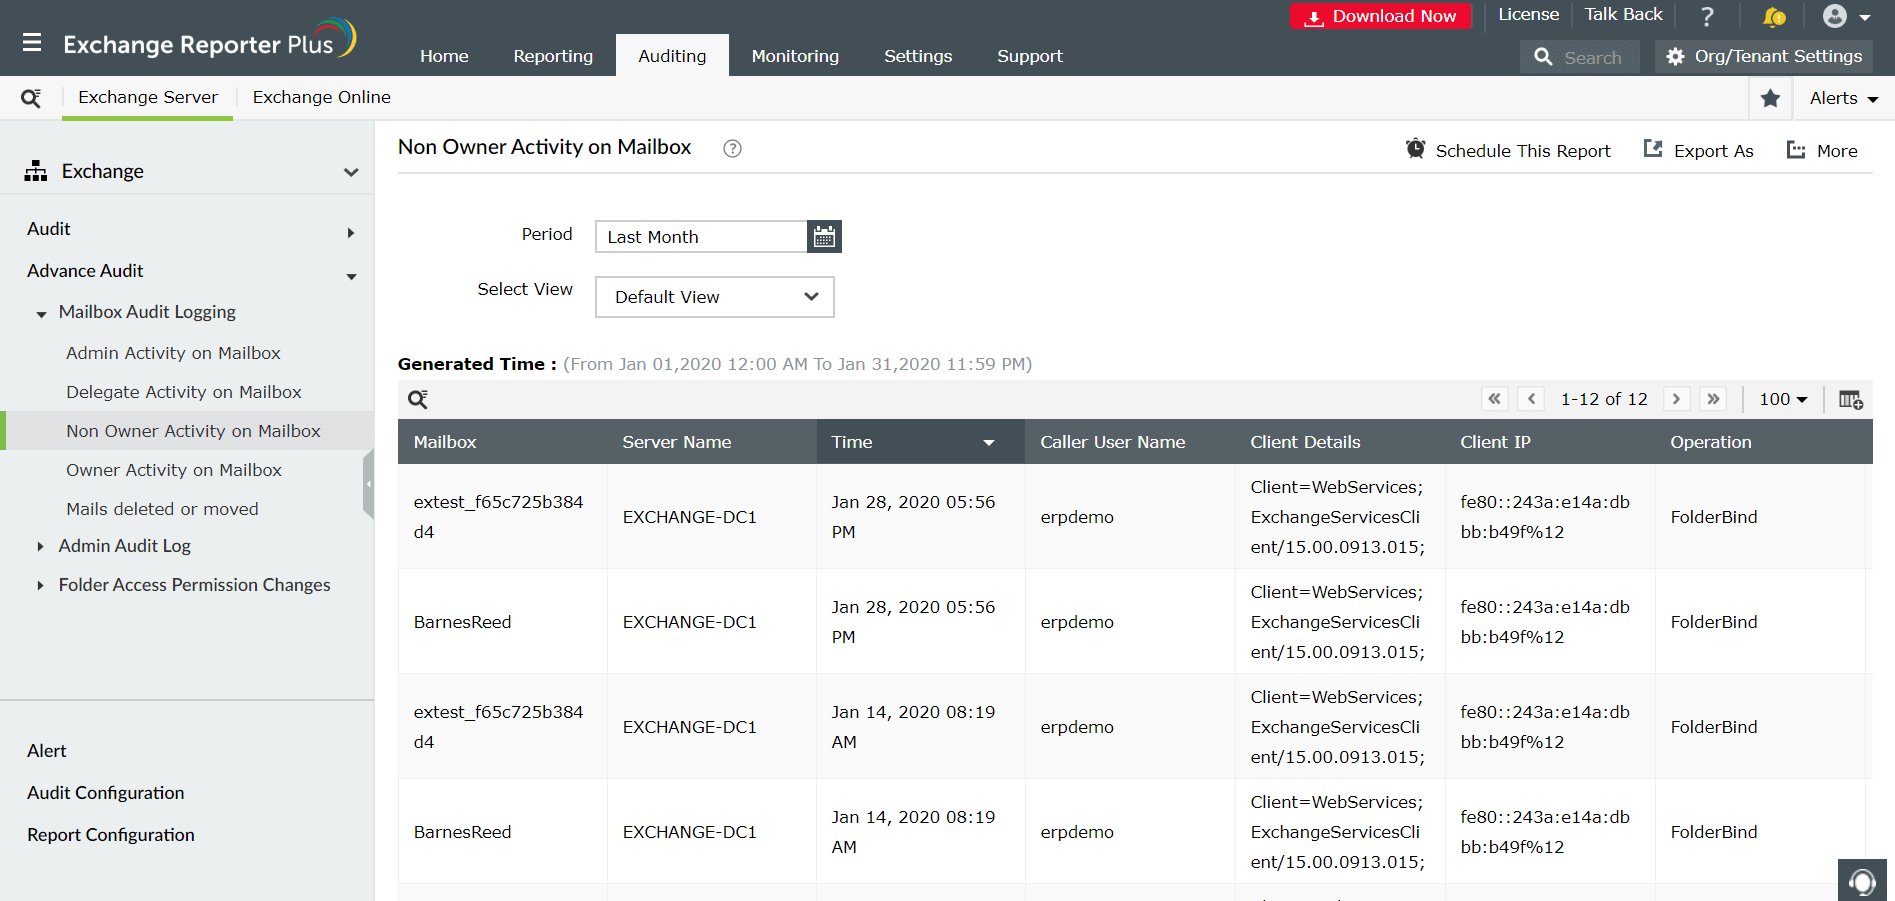The height and width of the screenshot is (901, 1895).
Task: Click the table search filter icon
Action: [x=418, y=400]
